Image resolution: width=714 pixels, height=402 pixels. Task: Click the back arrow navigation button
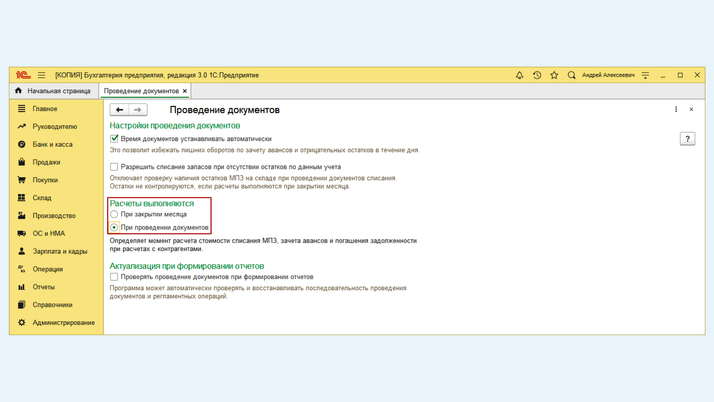click(119, 110)
